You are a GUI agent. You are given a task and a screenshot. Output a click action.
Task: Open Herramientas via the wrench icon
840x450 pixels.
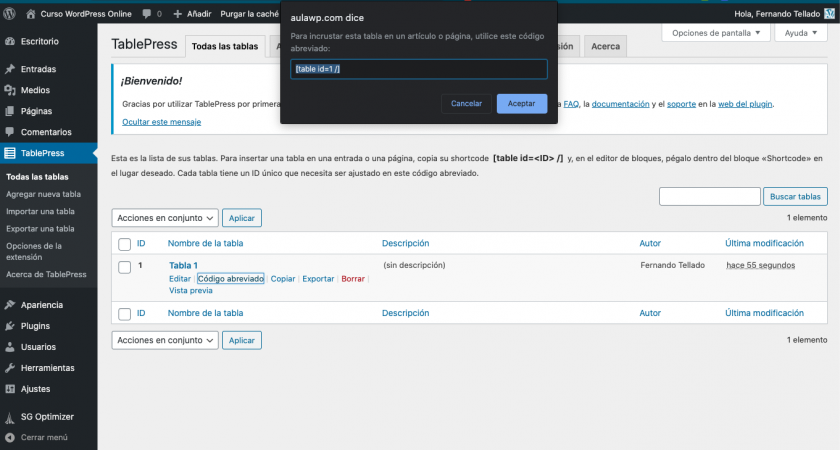[10, 368]
